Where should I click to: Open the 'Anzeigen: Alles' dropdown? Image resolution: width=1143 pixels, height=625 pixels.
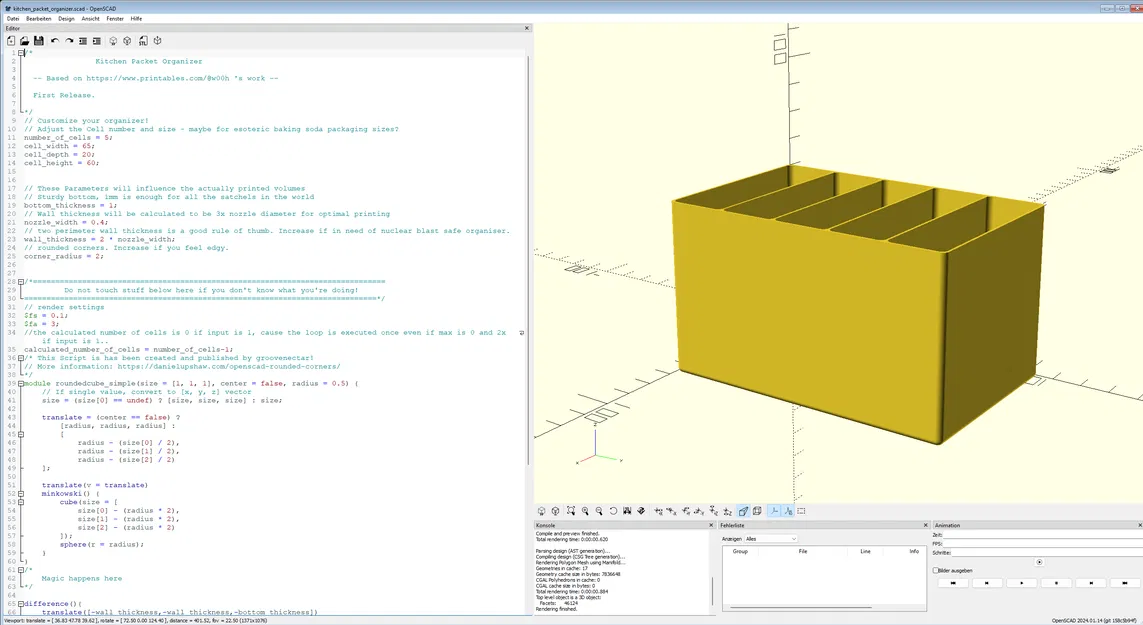pos(770,539)
